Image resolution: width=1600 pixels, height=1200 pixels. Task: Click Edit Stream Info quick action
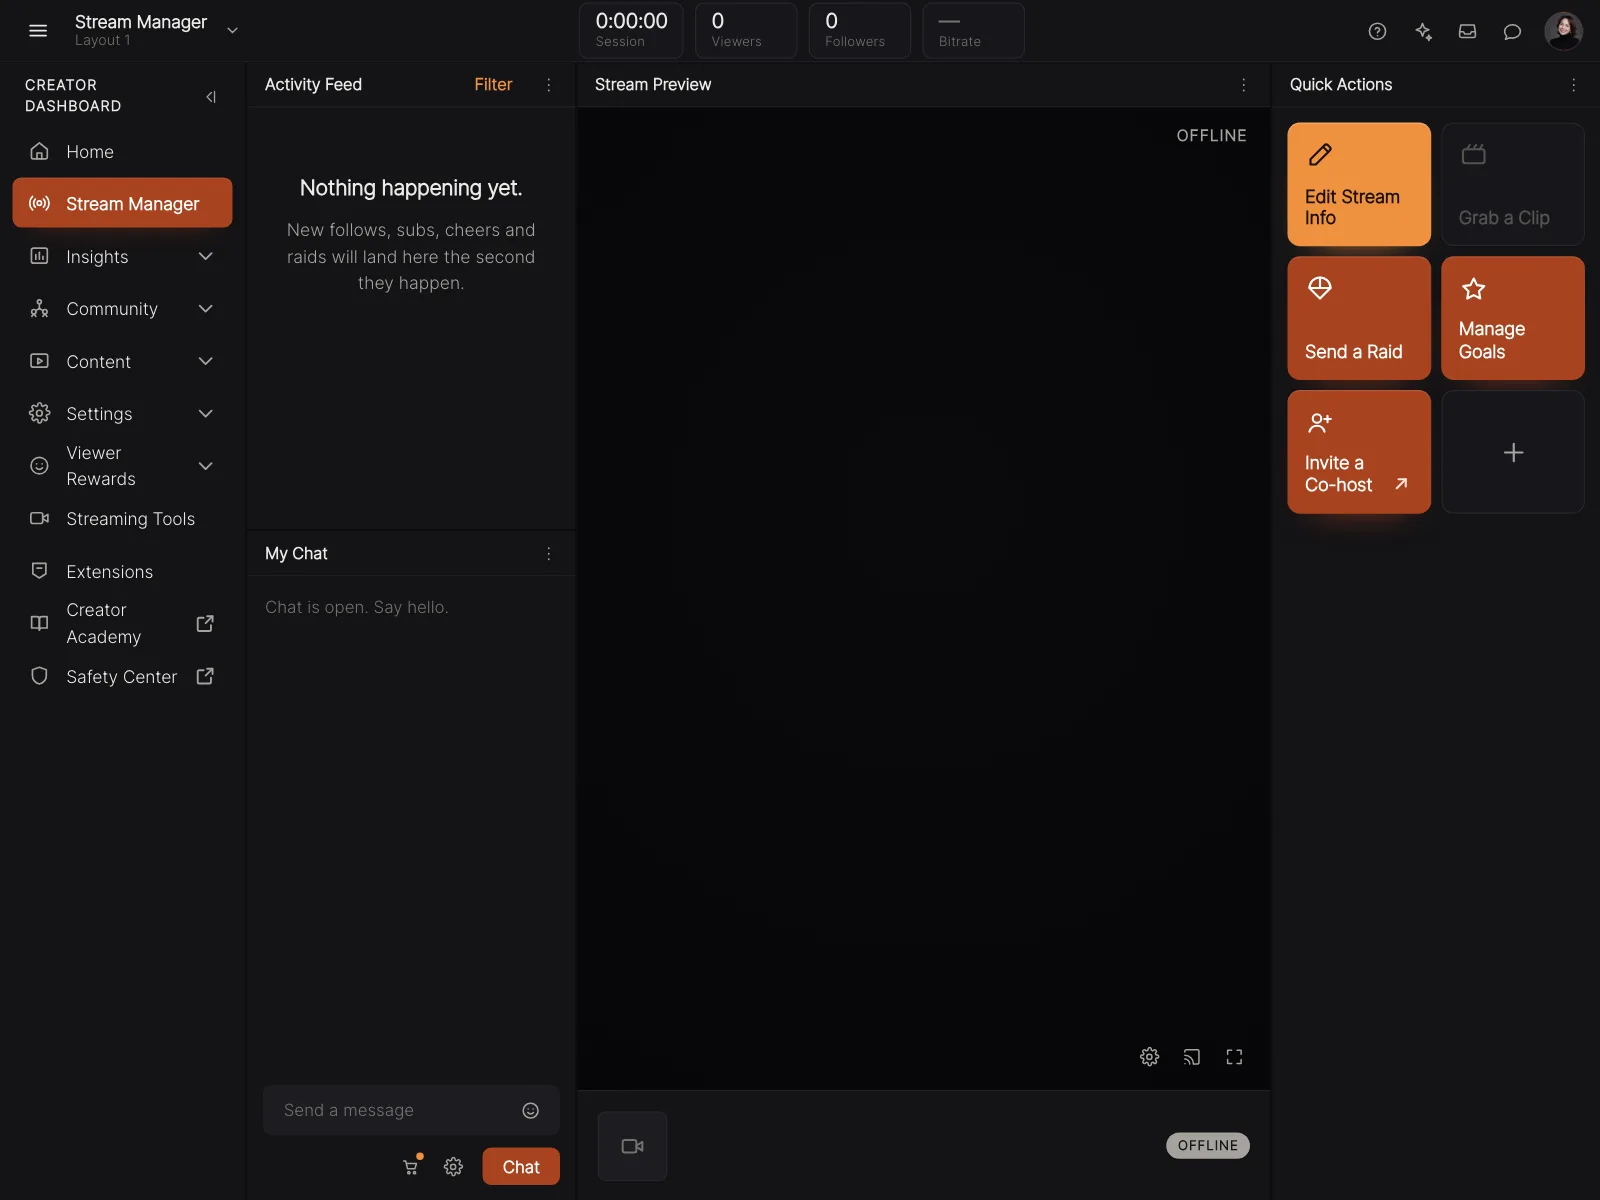tap(1359, 184)
